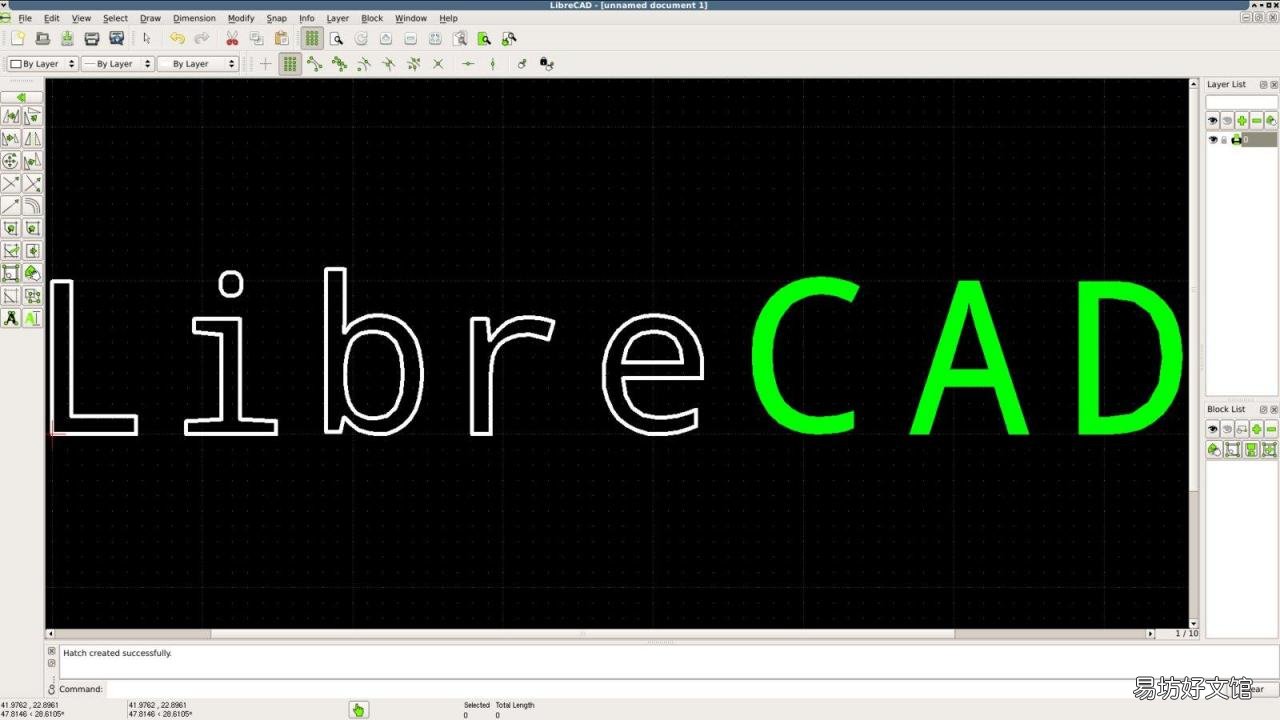This screenshot has height=720, width=1280.
Task: Select the pointer selection tool
Action: point(147,39)
